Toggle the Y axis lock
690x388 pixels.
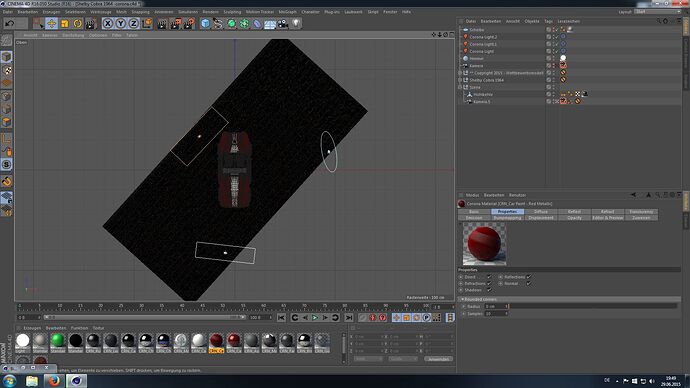pyautogui.click(x=121, y=23)
